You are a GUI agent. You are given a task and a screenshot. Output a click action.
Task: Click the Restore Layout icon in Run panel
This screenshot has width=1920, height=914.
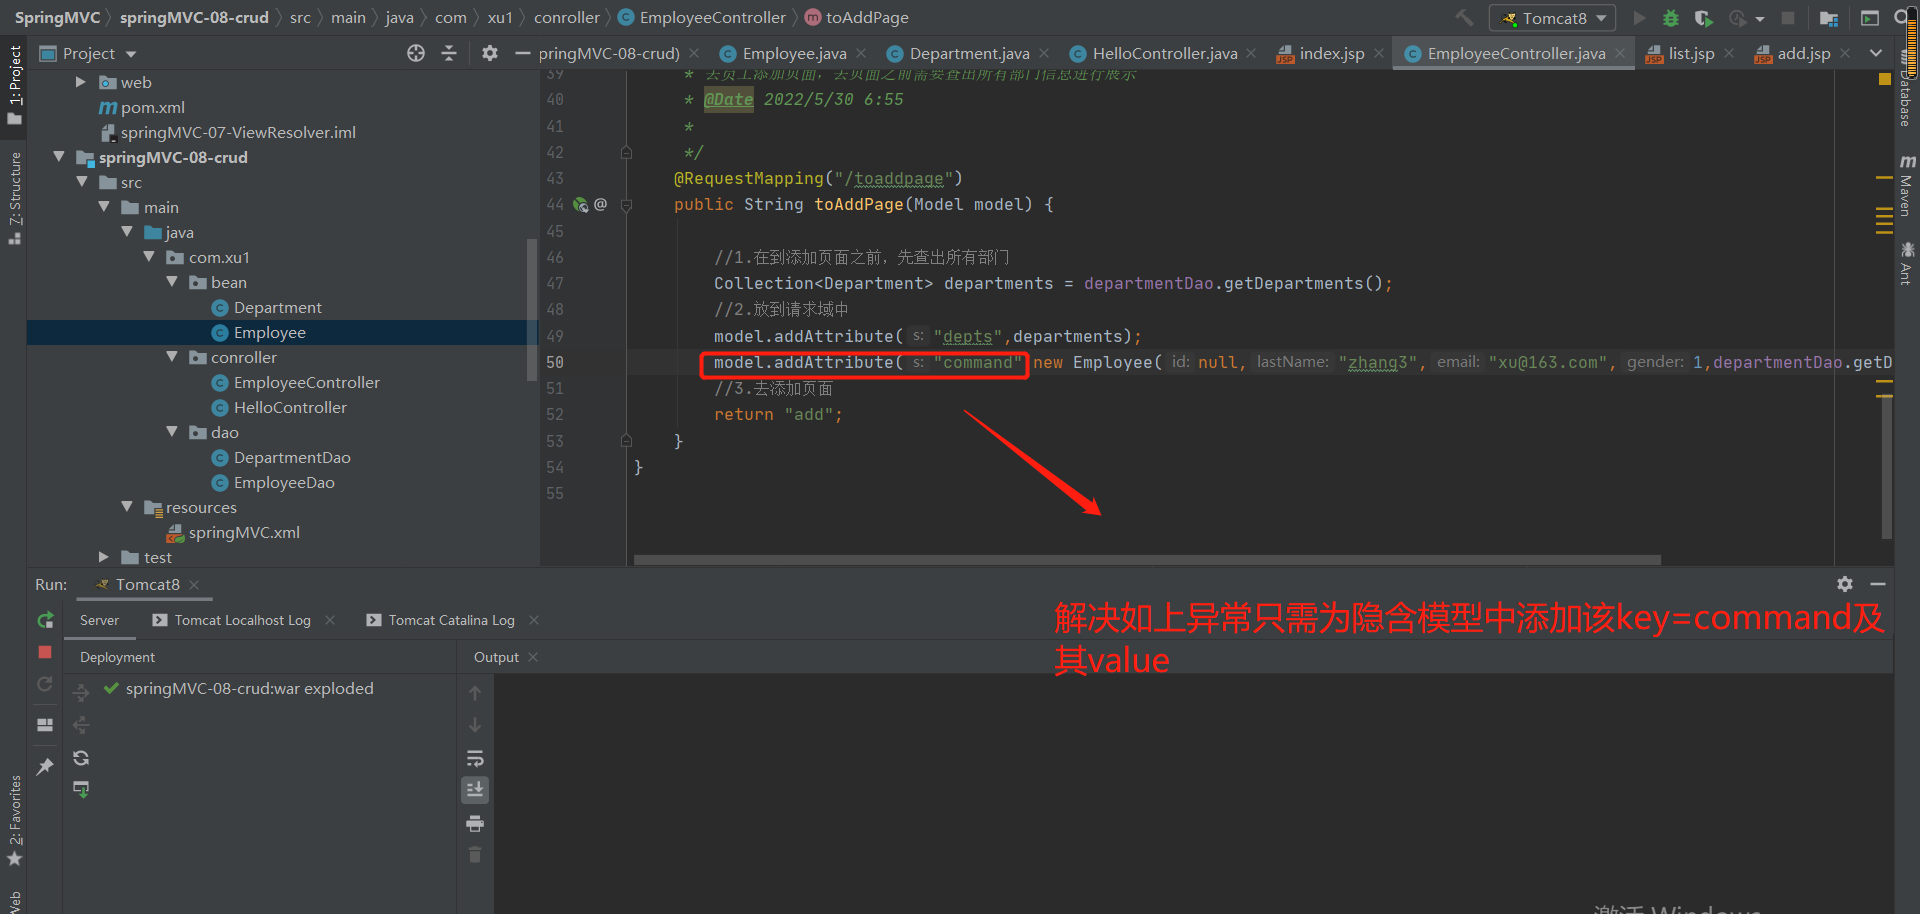(45, 725)
